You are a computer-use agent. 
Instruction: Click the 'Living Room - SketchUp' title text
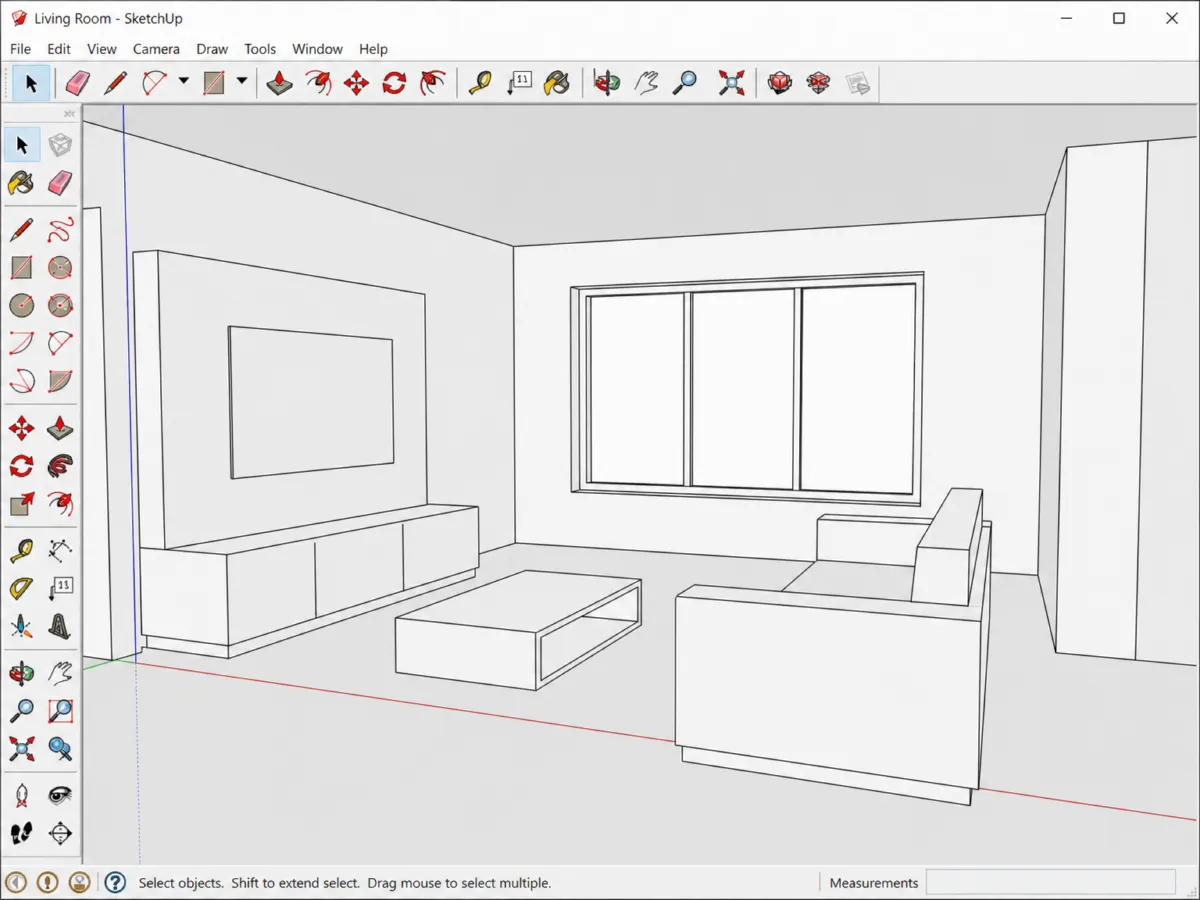pyautogui.click(x=108, y=18)
